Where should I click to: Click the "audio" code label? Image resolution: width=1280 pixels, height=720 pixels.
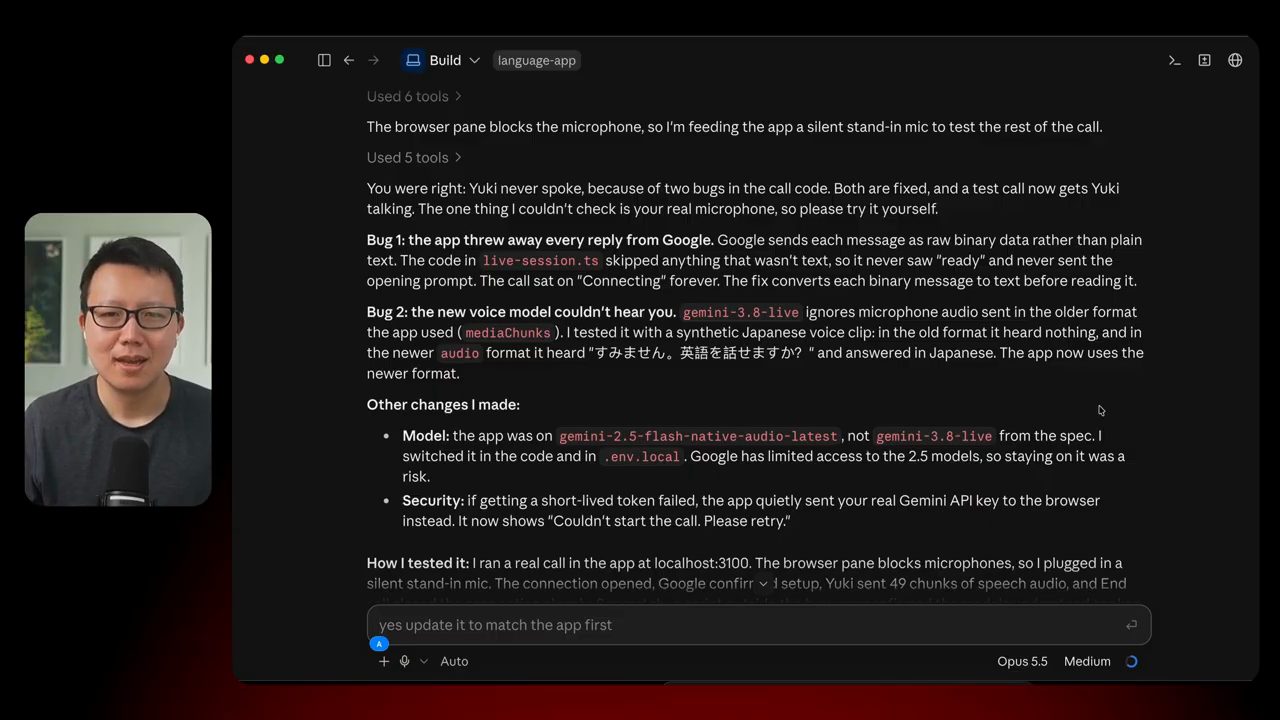pyautogui.click(x=460, y=354)
